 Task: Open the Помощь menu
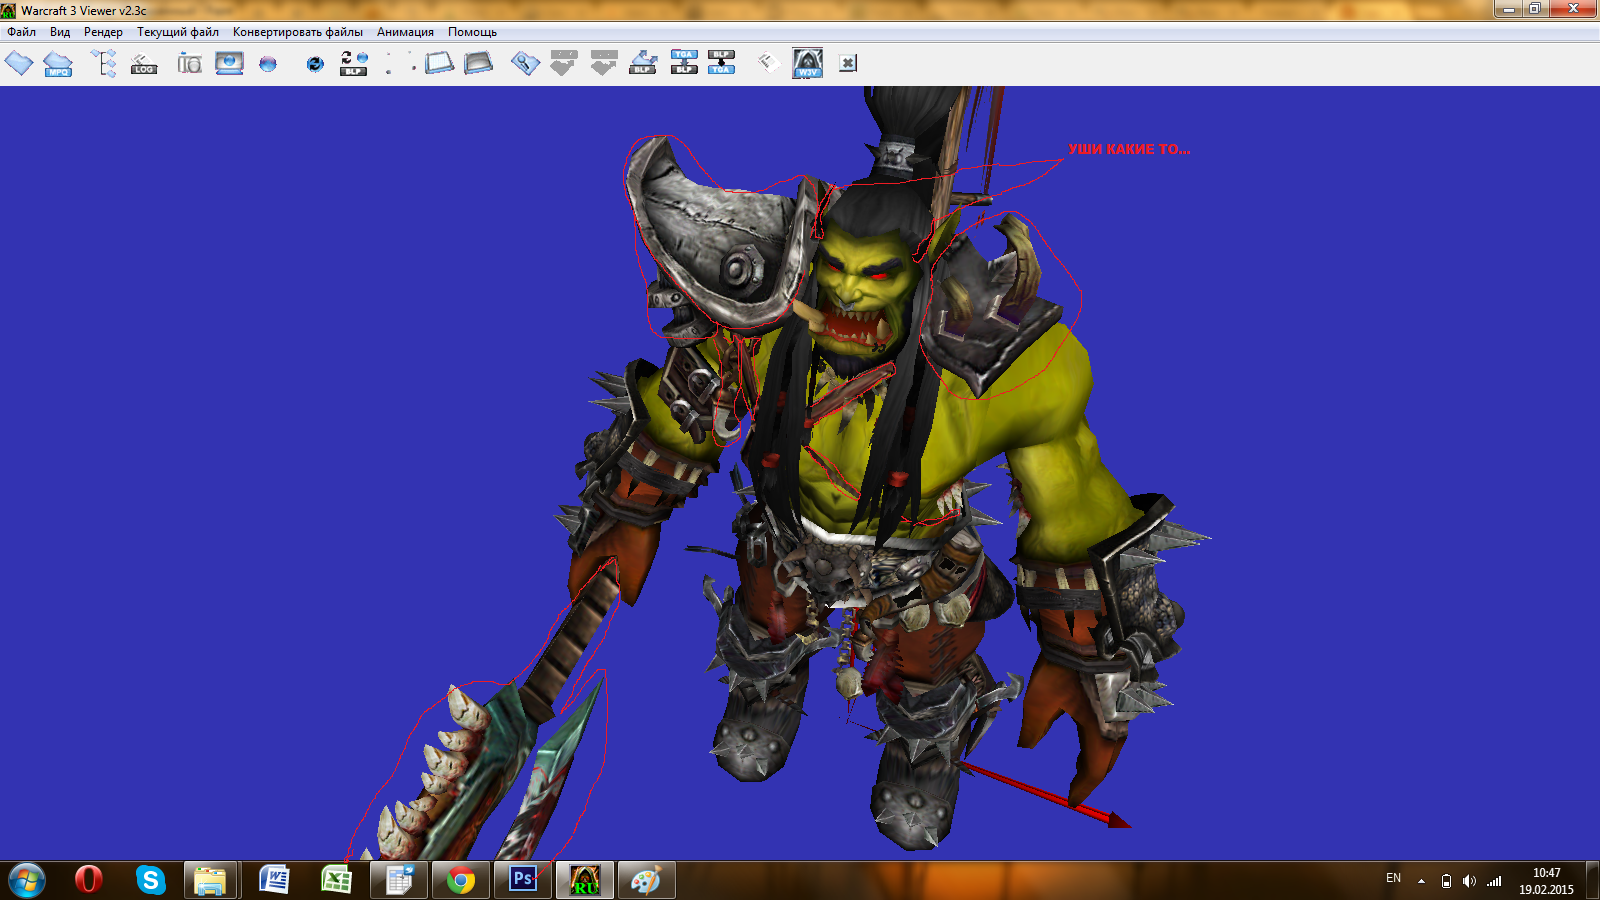(472, 32)
